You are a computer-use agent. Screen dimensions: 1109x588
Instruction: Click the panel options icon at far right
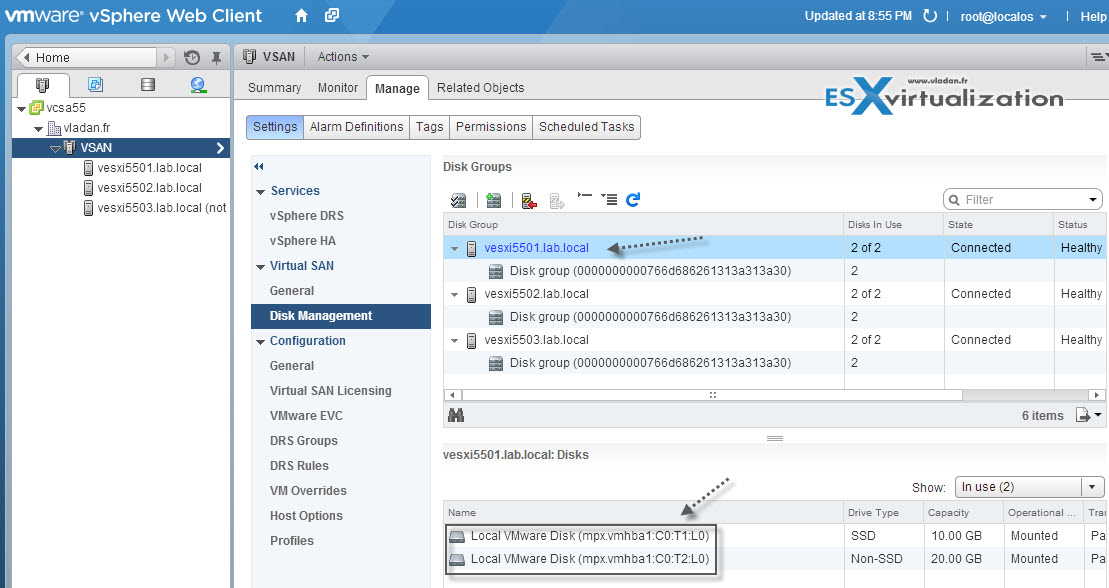click(x=1098, y=57)
